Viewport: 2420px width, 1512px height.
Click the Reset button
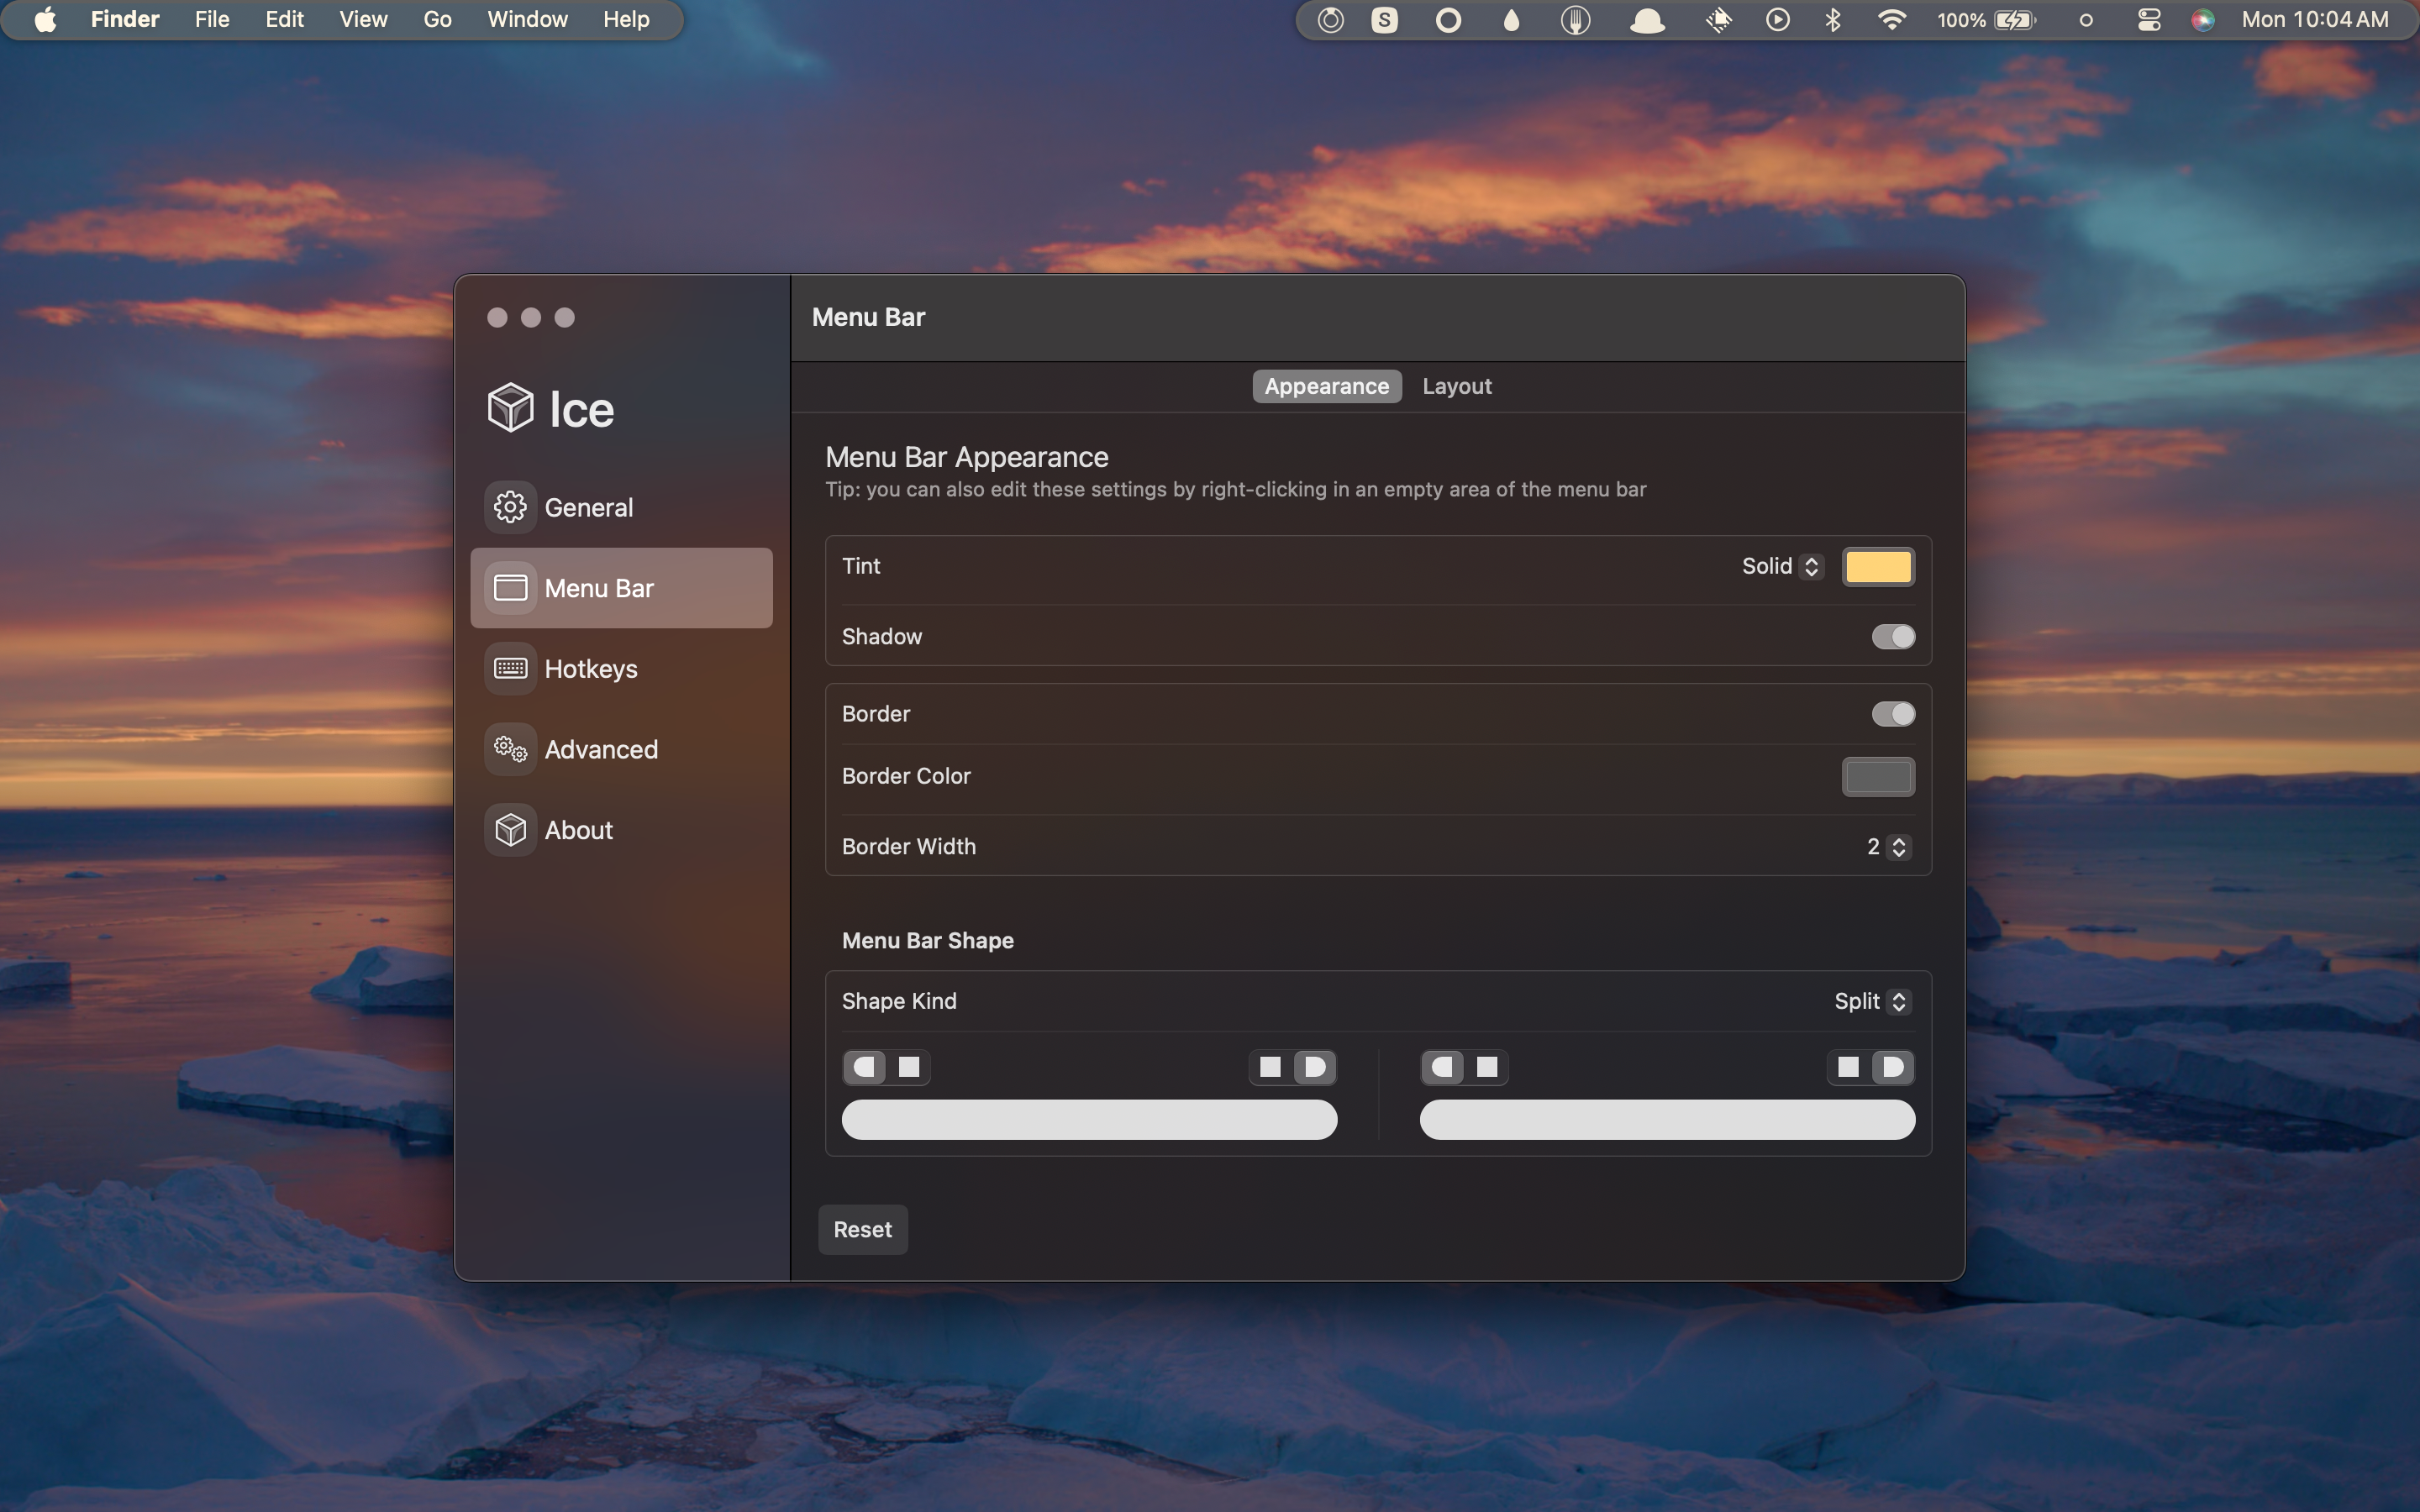coord(862,1230)
